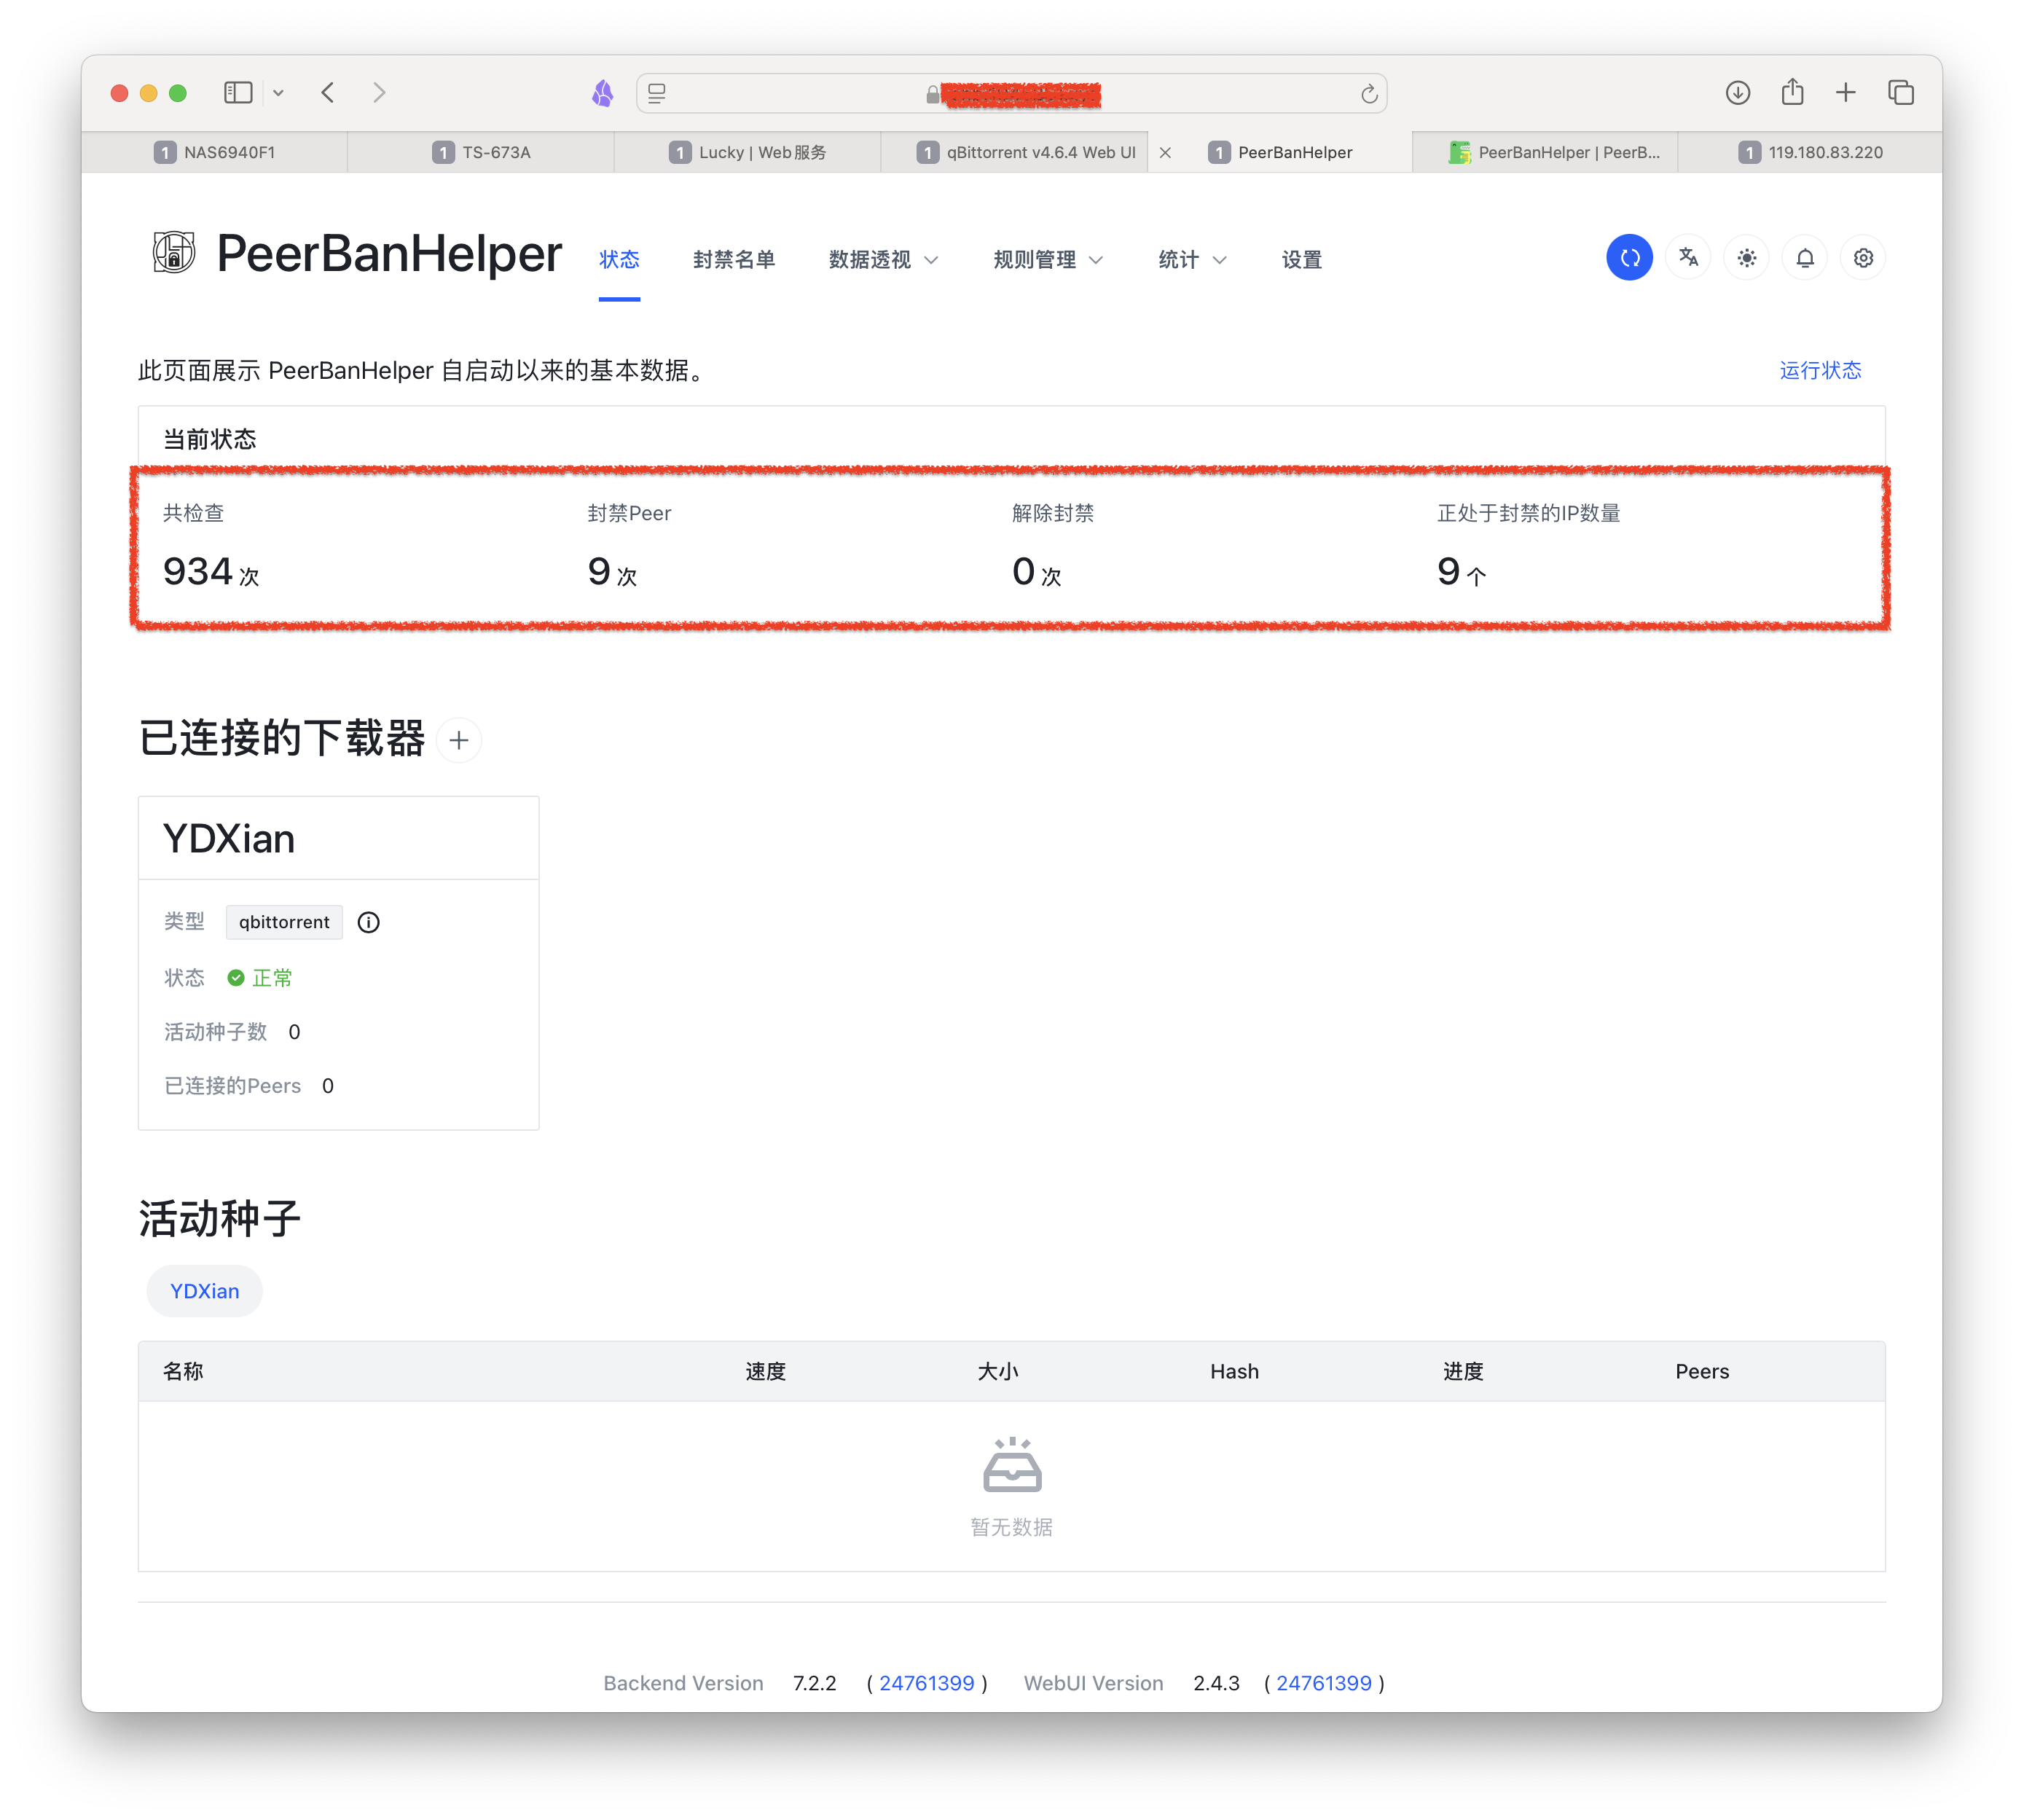Click the blue auto-refresh icon button

(x=1629, y=258)
